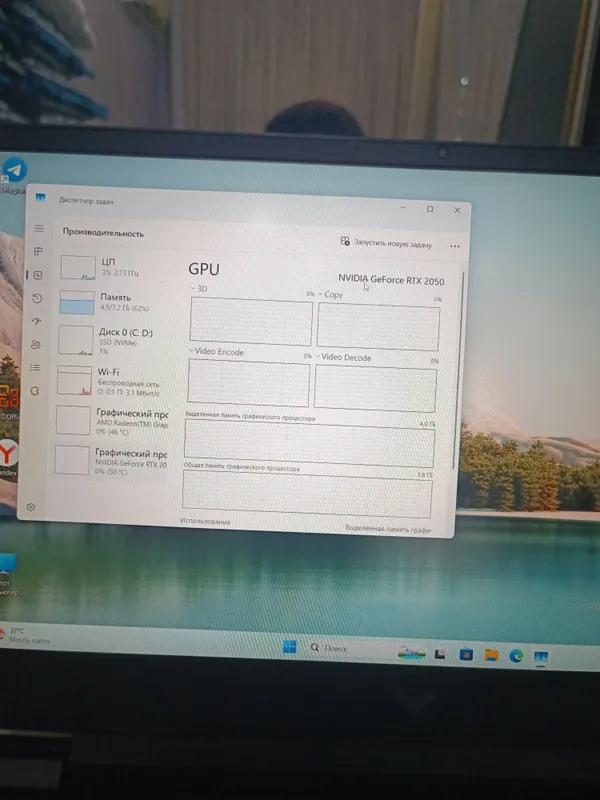Image resolution: width=600 pixels, height=800 pixels.
Task: Open Microsoft Edge from the taskbar
Action: click(516, 656)
